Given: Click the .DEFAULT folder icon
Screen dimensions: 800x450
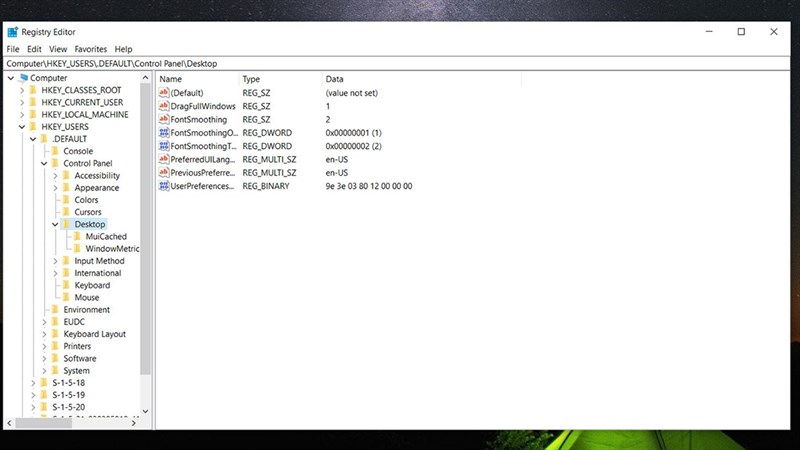Looking at the screenshot, I should tap(44, 139).
